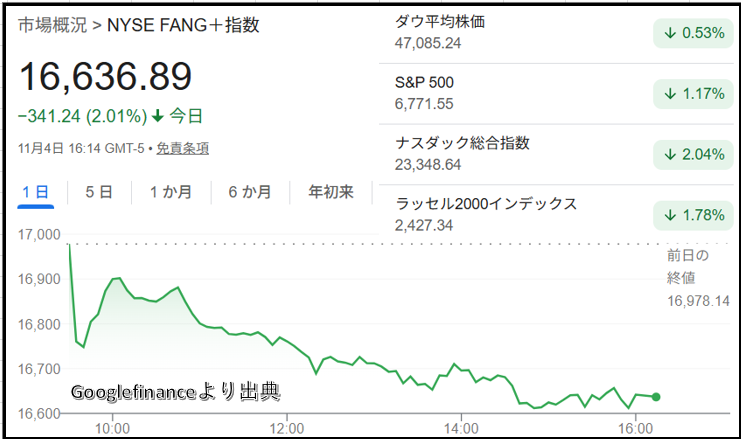Screen dimensions: 741x439
Task: Show the 6か月 chart range
Action: (249, 192)
